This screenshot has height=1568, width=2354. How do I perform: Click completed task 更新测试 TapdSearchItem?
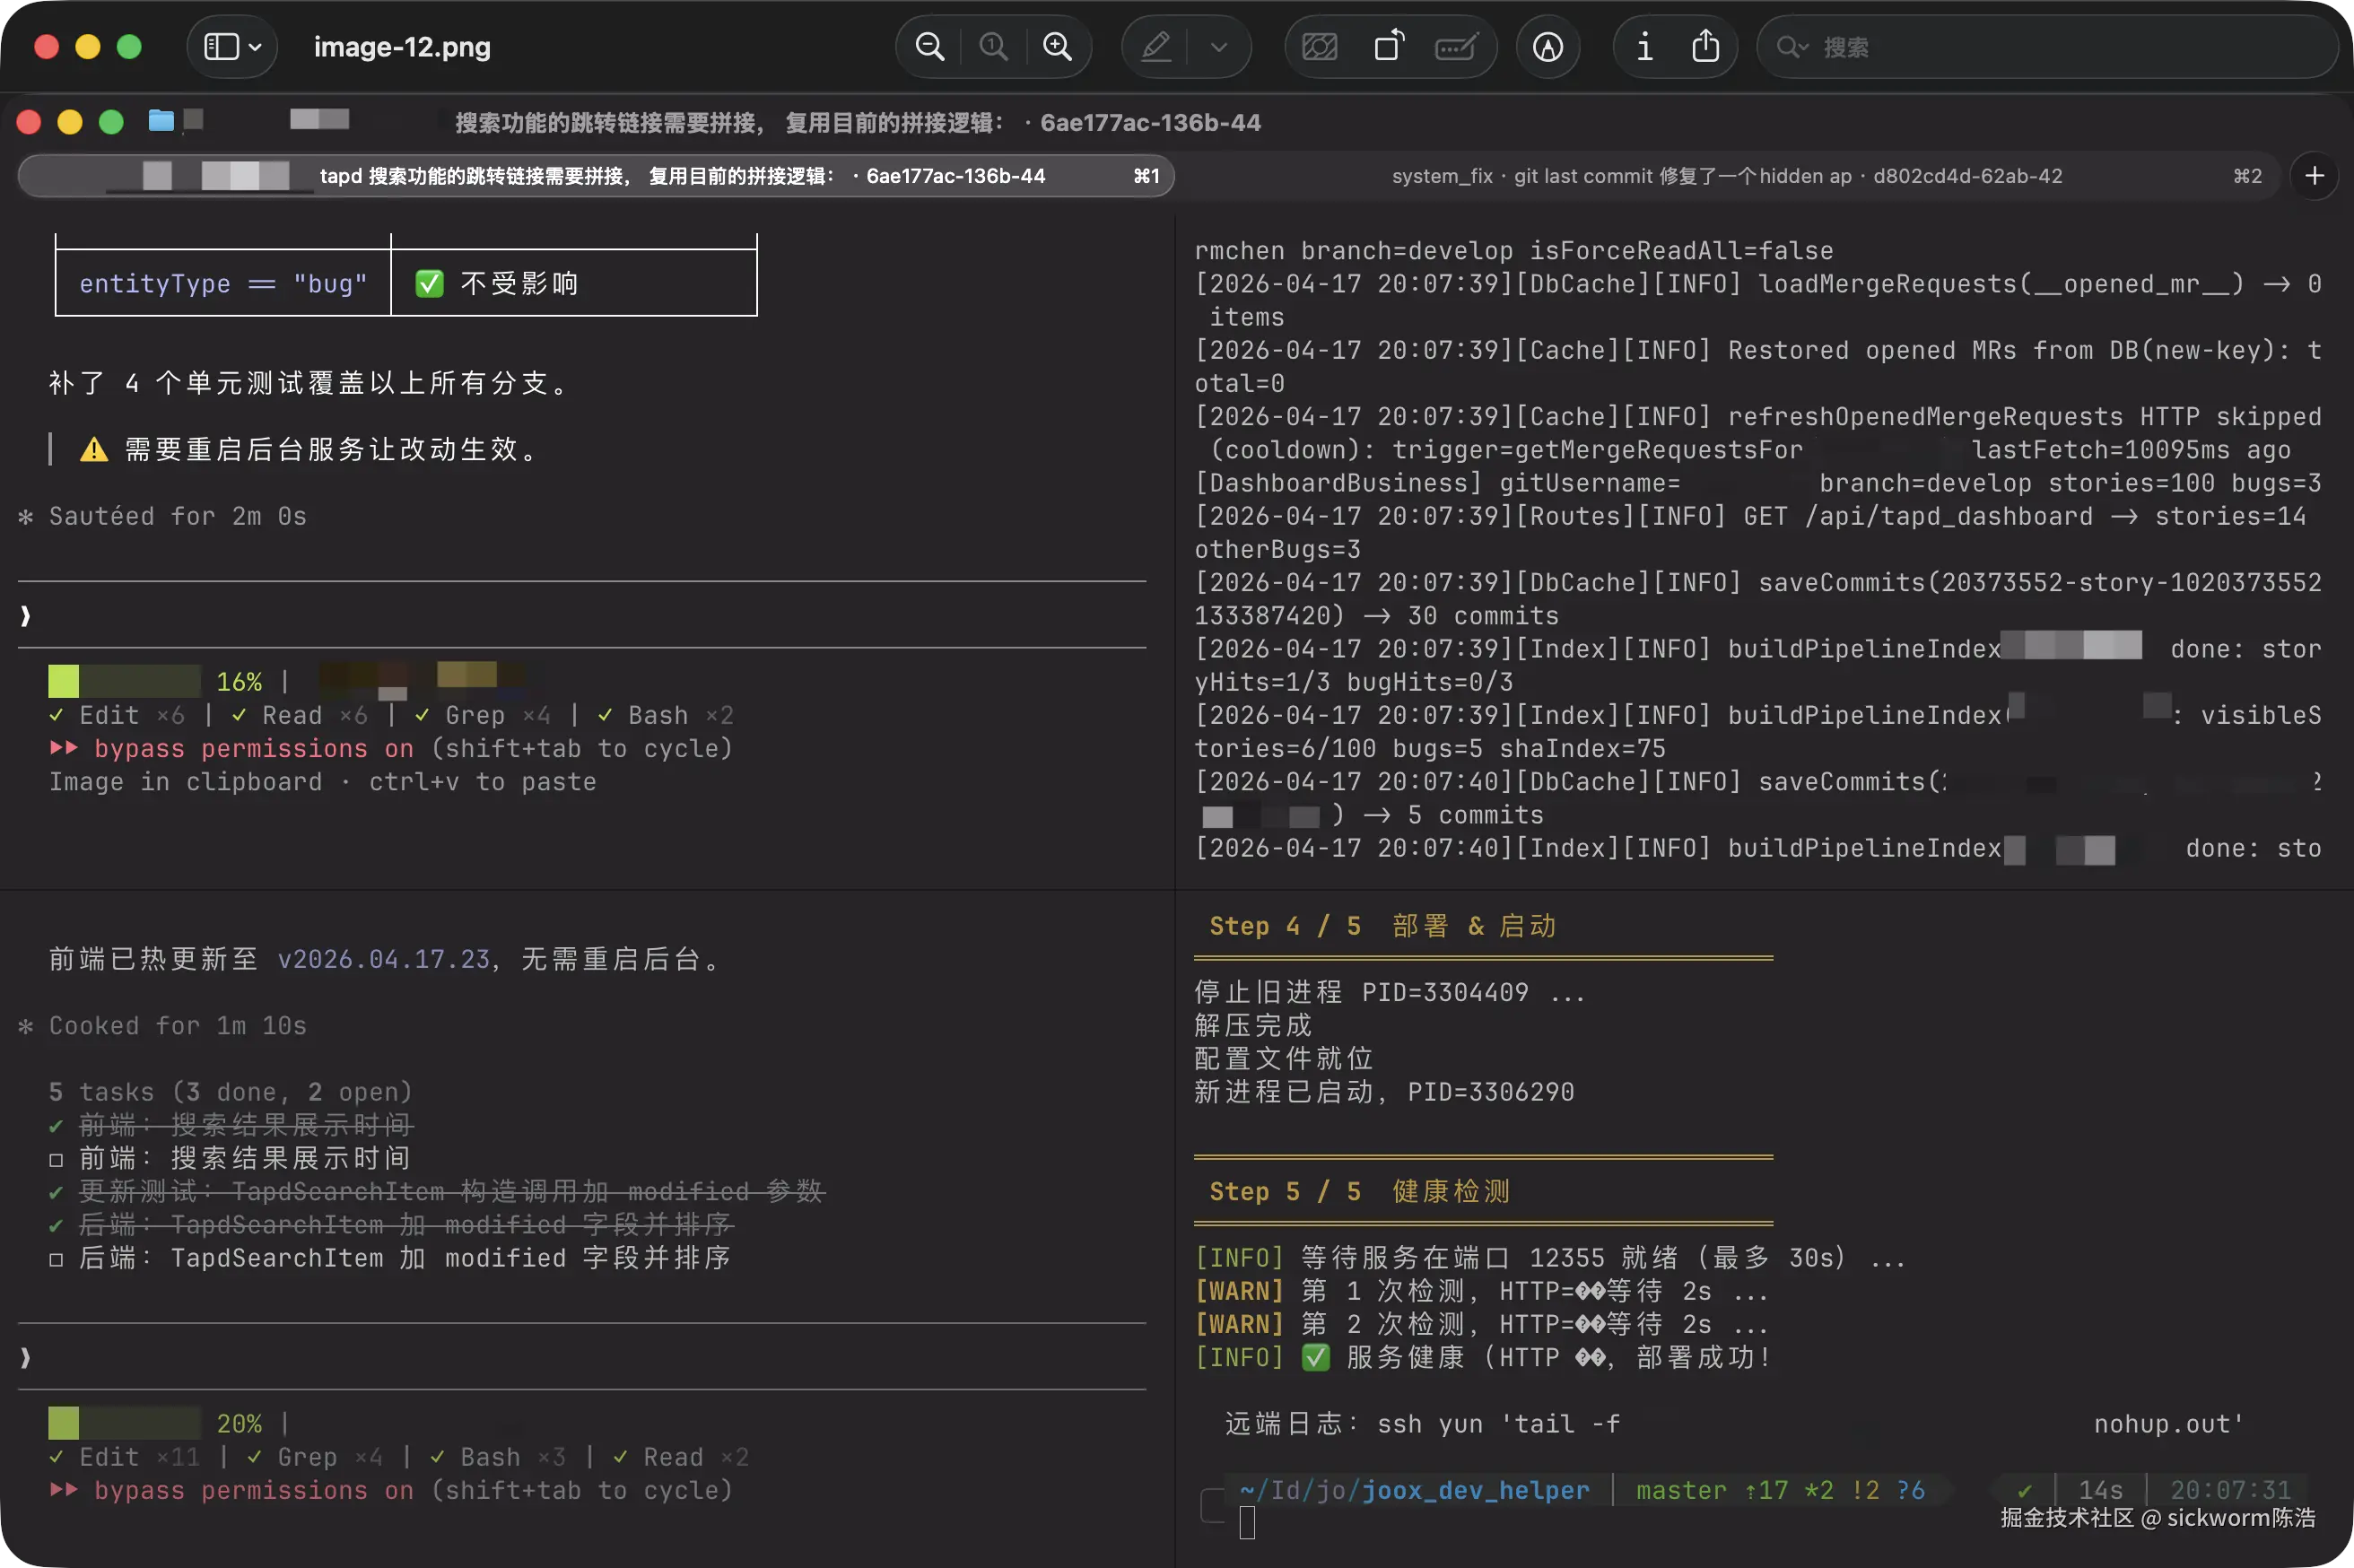(437, 1191)
